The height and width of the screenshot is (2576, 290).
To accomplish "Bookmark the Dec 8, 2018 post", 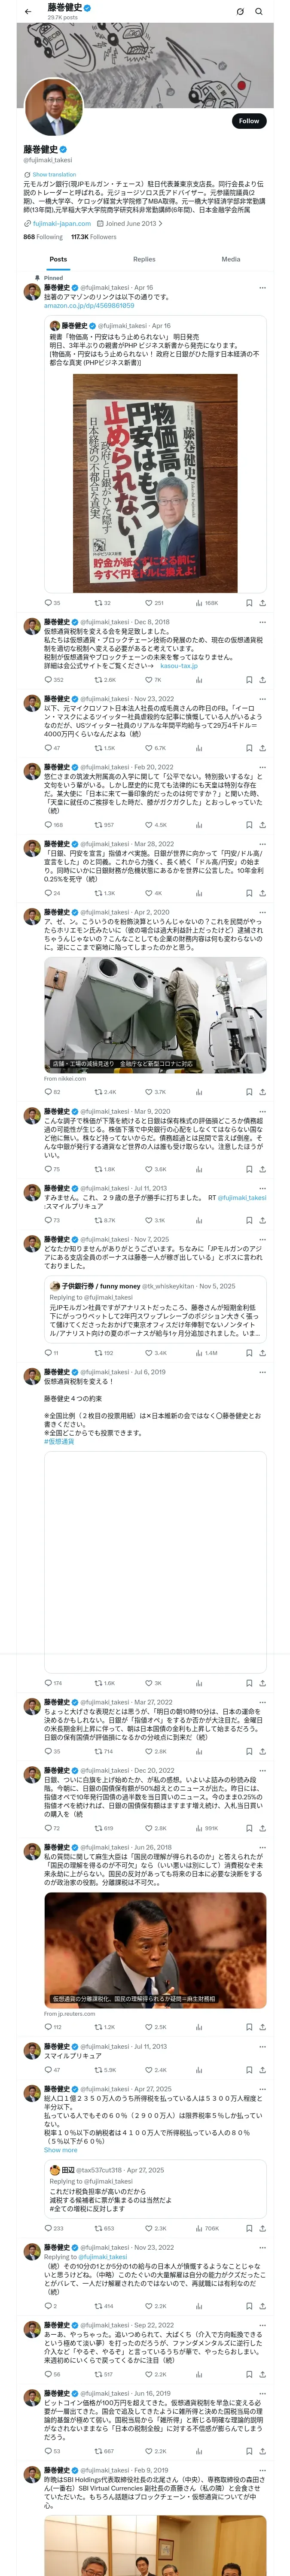I will point(249,679).
